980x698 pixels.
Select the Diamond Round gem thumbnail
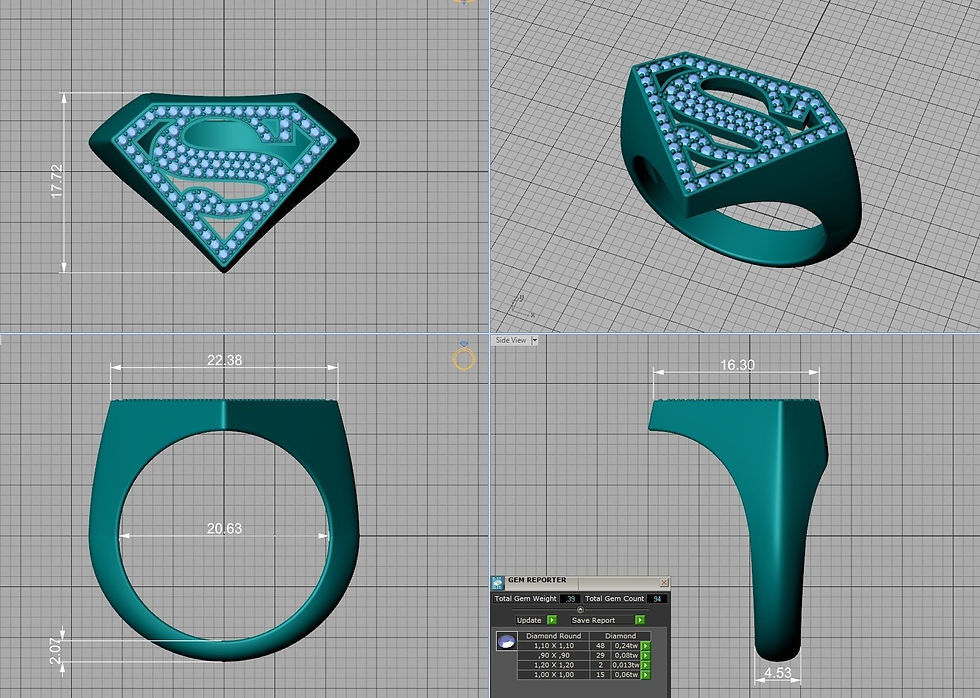coord(506,641)
